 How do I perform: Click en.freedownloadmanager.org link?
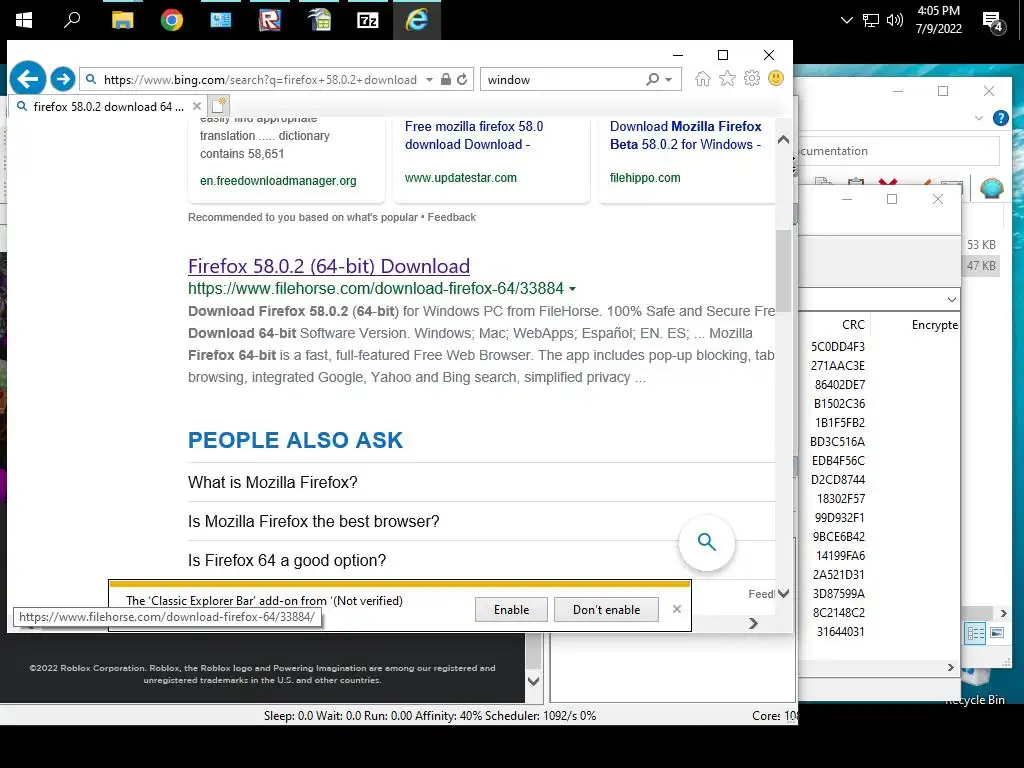[278, 181]
